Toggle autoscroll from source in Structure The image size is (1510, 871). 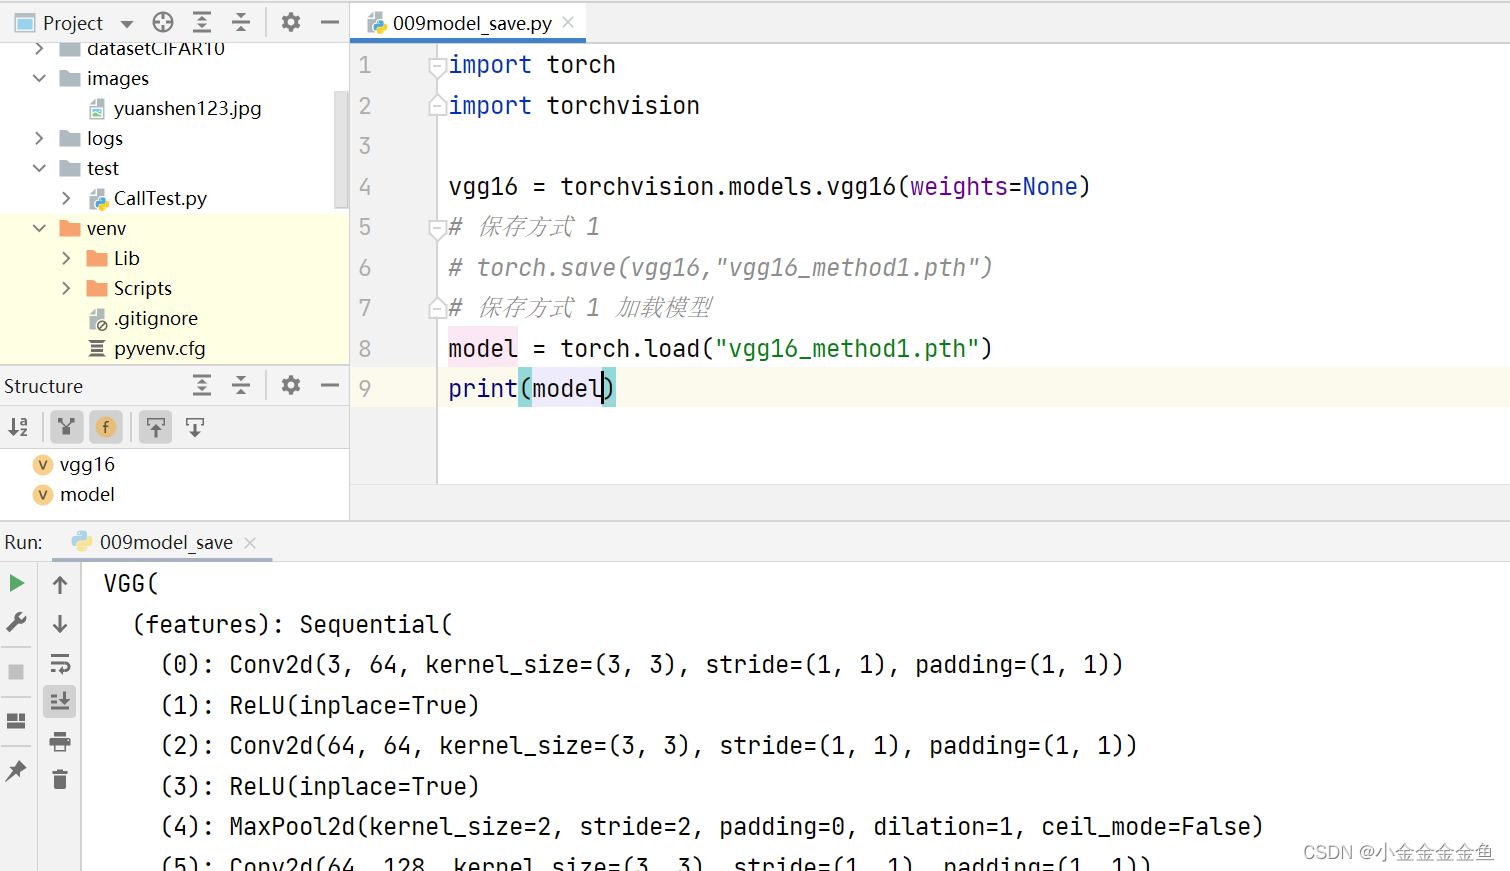pos(195,427)
